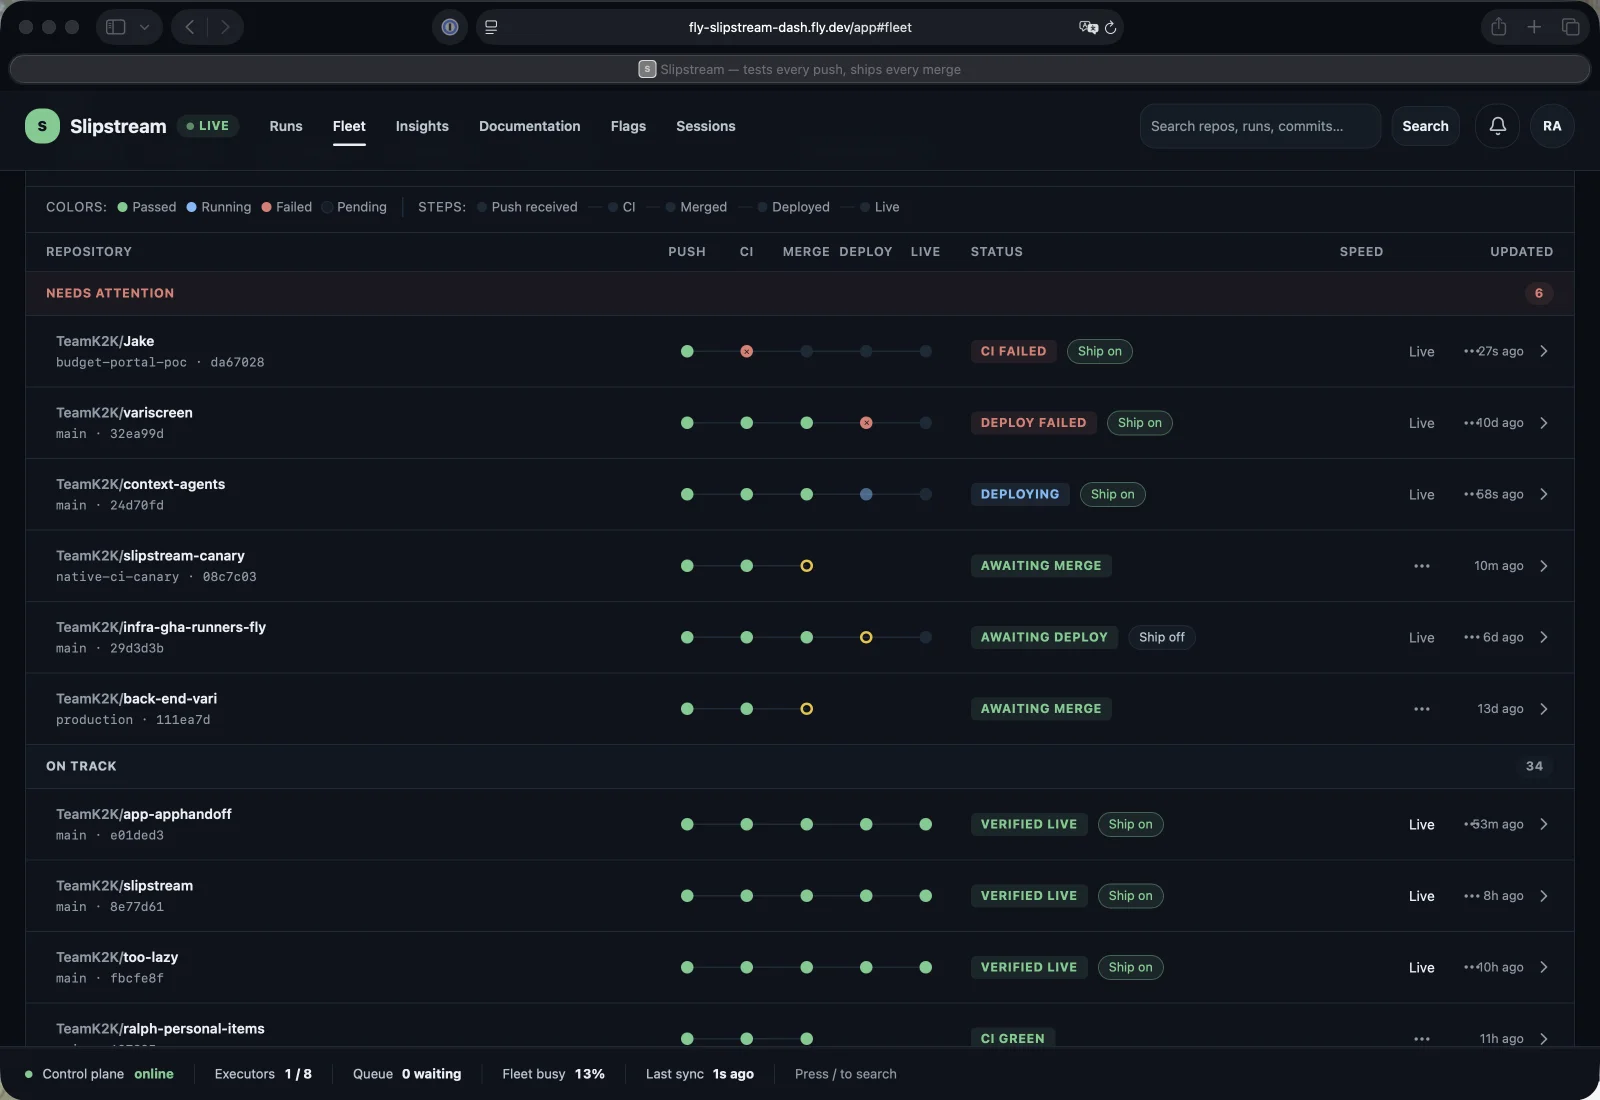Click the site settings icon left of URL
The height and width of the screenshot is (1100, 1600).
tap(491, 27)
